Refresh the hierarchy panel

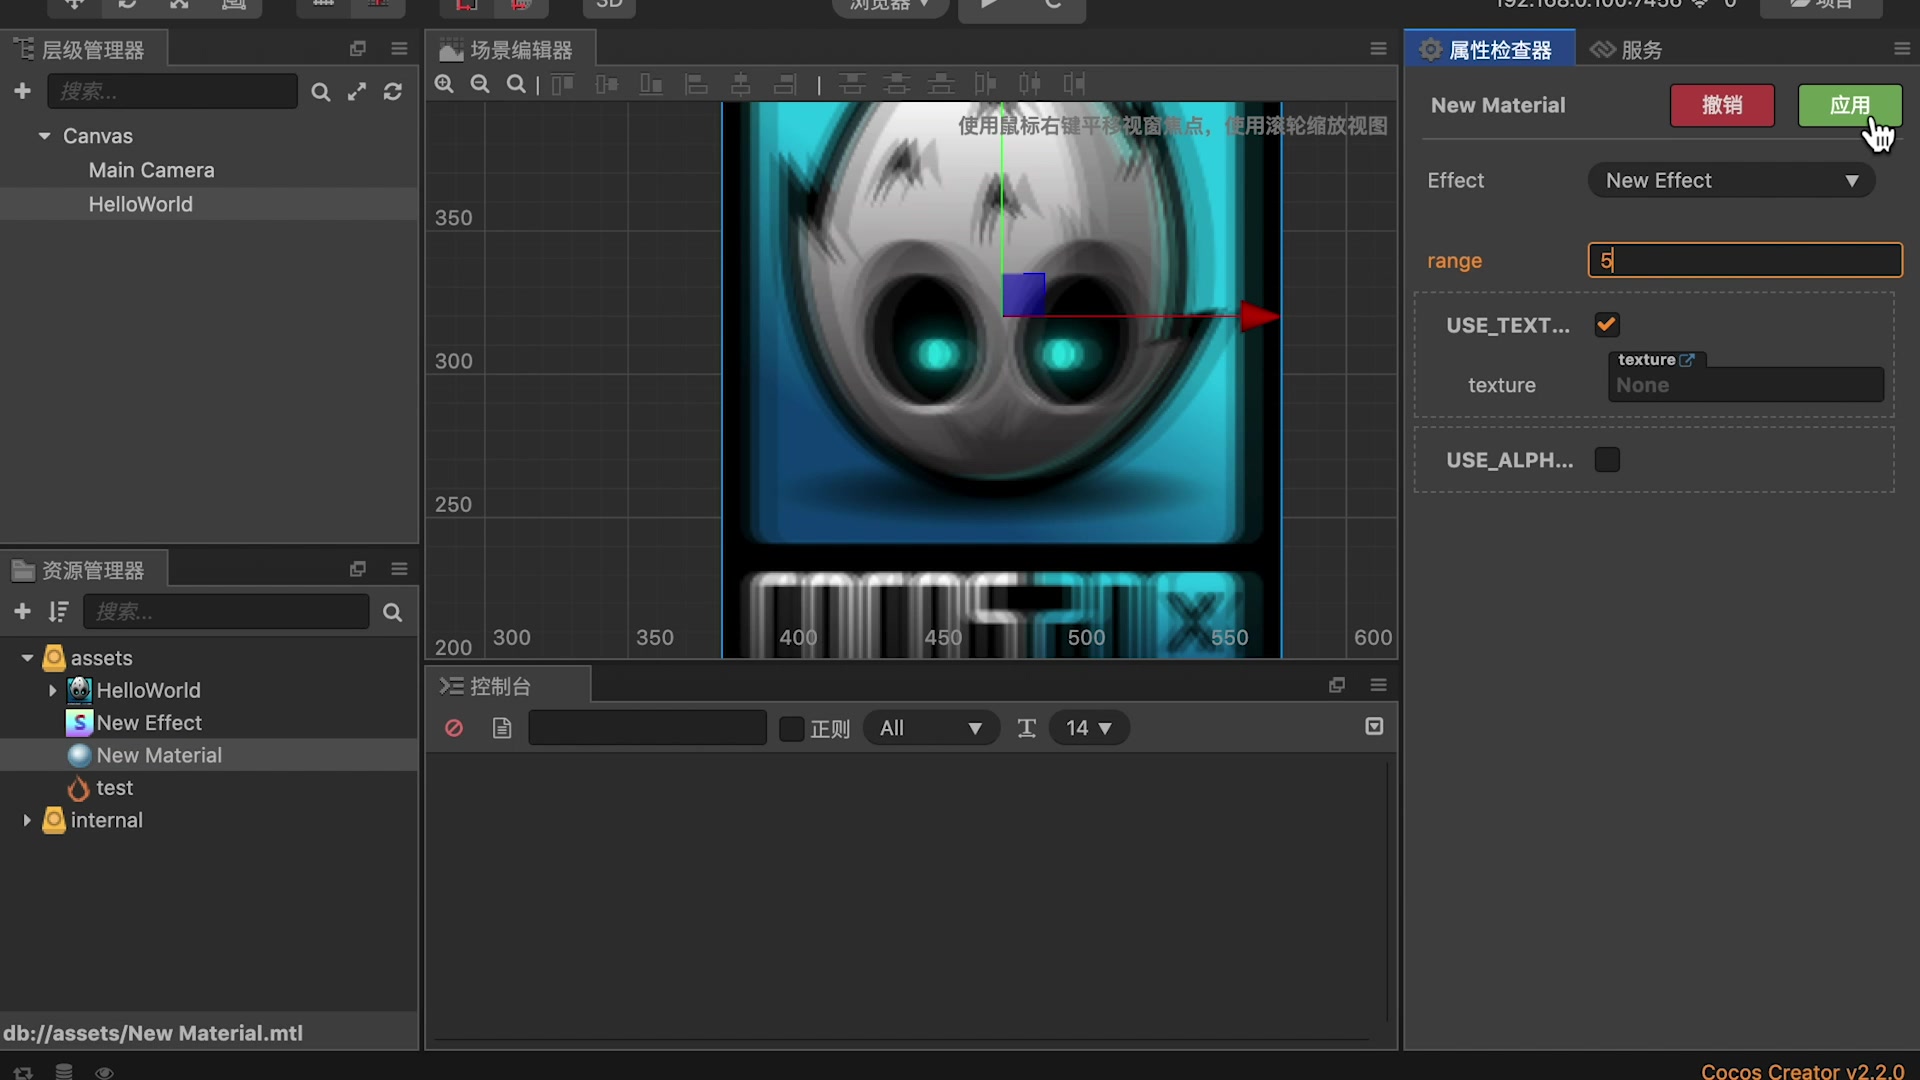(393, 91)
